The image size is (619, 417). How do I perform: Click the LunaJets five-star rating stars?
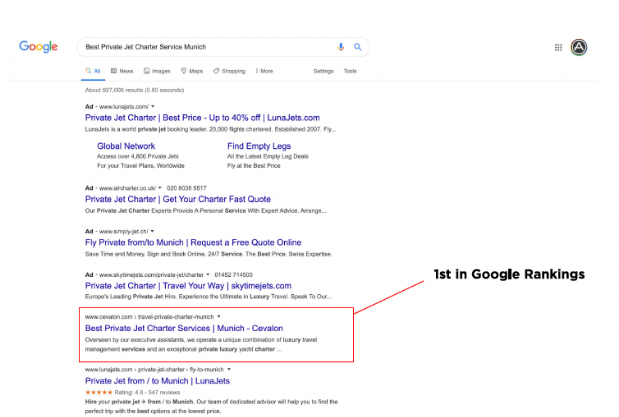pos(99,392)
